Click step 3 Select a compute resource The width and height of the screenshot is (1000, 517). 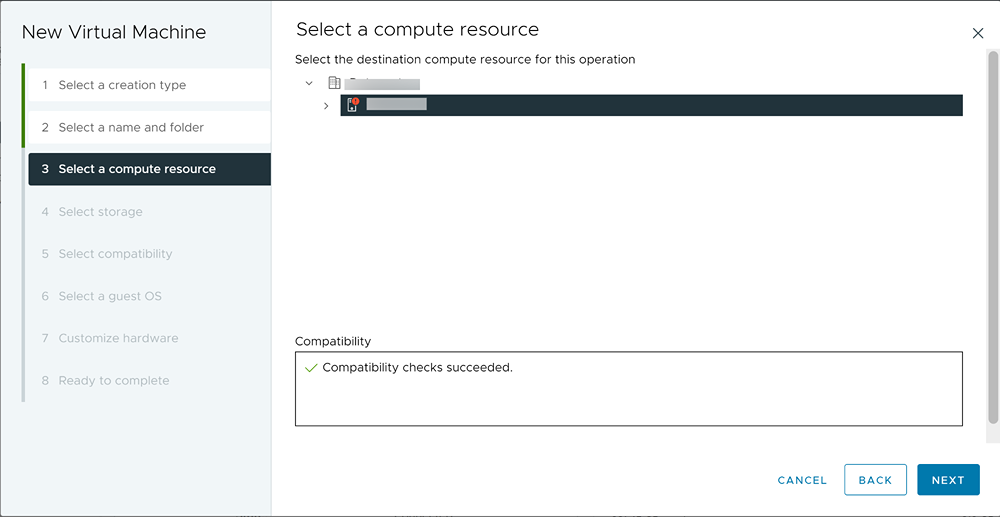point(137,169)
